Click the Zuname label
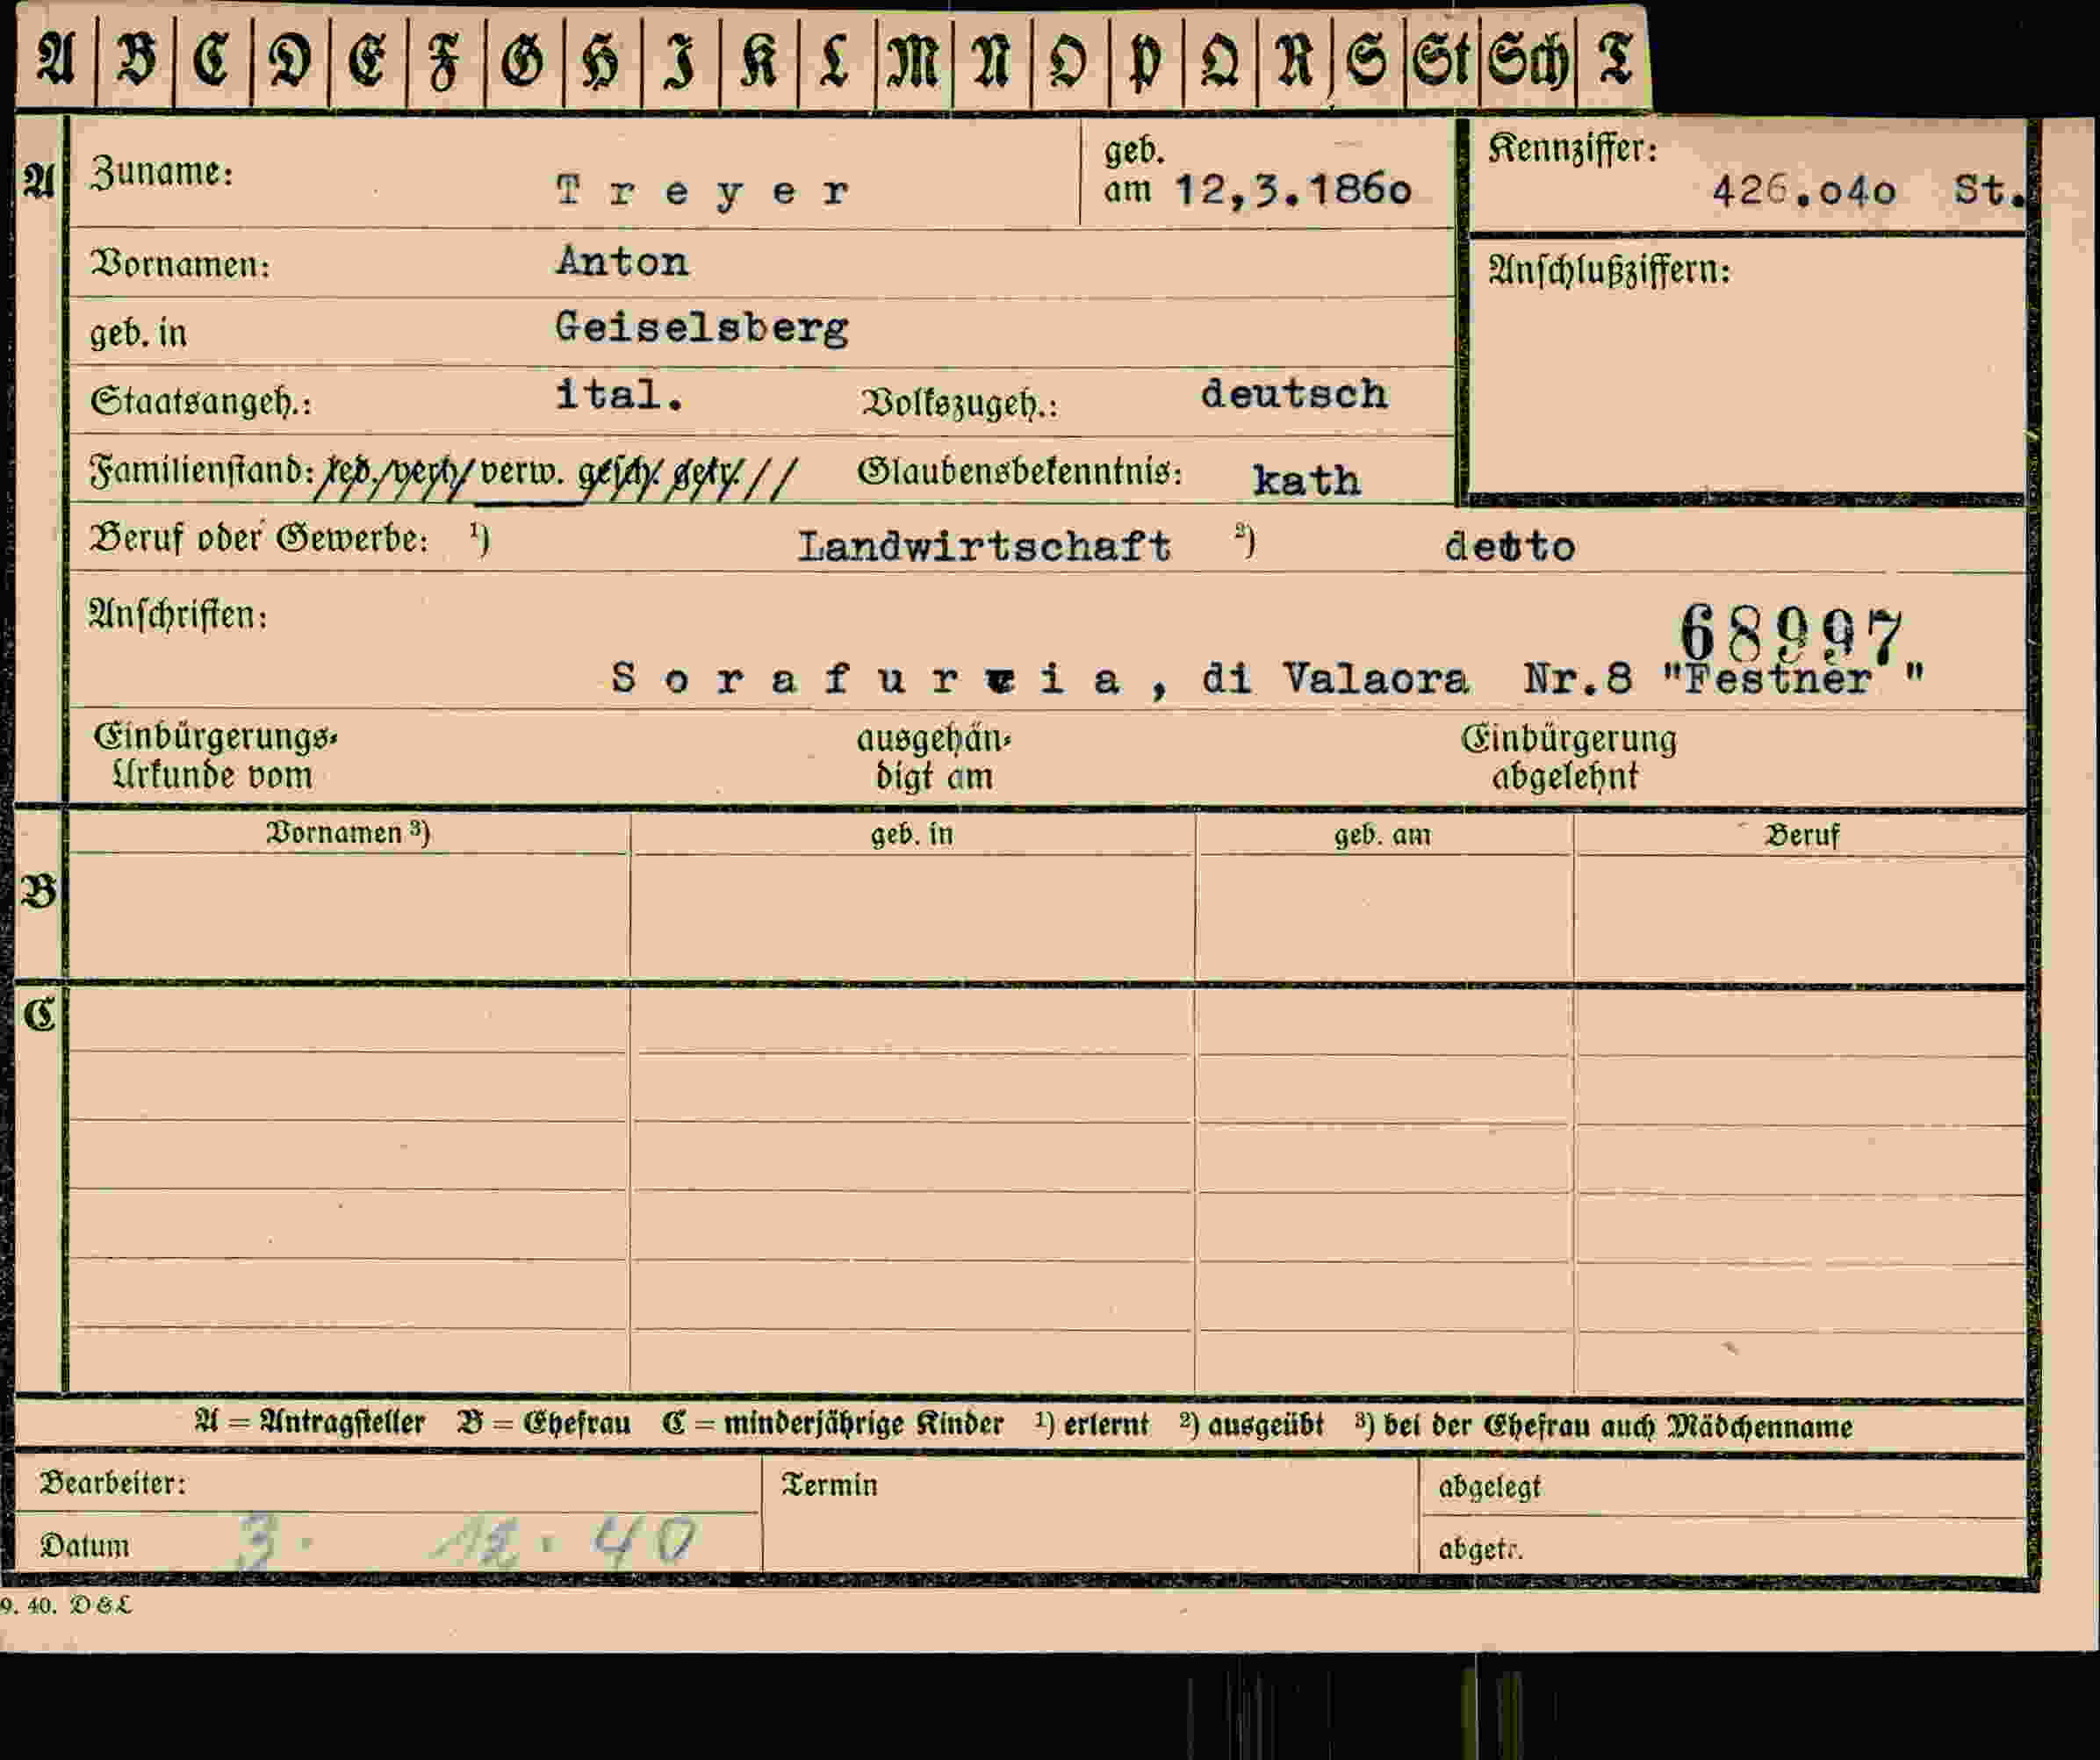 pyautogui.click(x=162, y=173)
